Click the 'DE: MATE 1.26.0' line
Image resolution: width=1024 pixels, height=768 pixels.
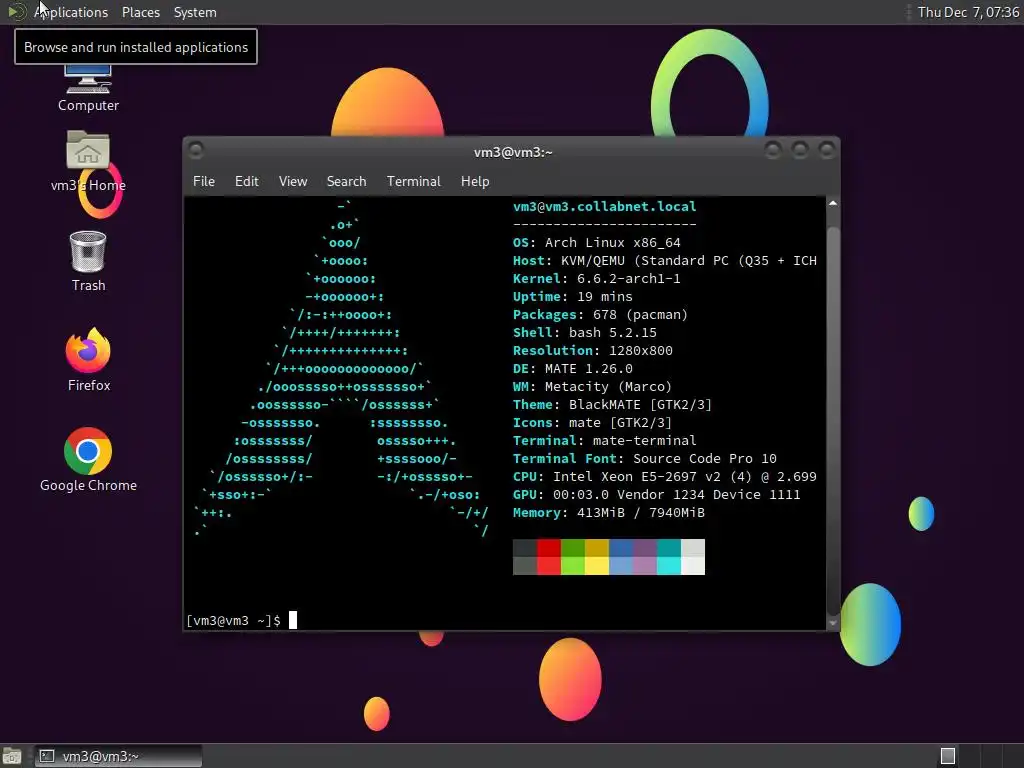tap(573, 369)
